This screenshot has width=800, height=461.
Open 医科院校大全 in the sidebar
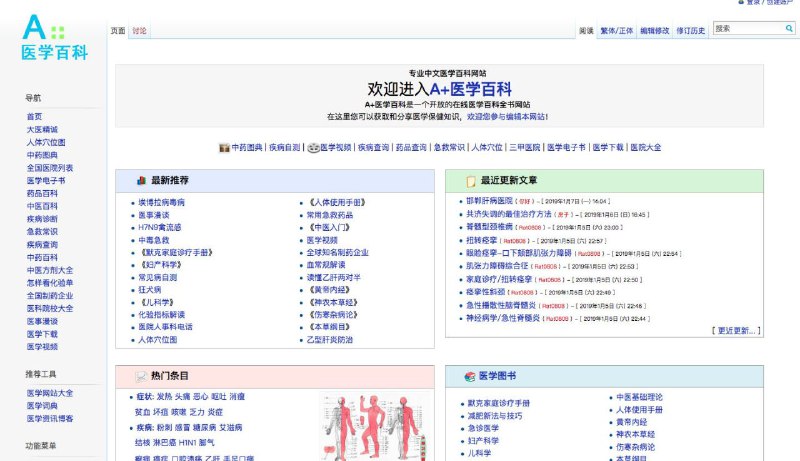pos(49,309)
